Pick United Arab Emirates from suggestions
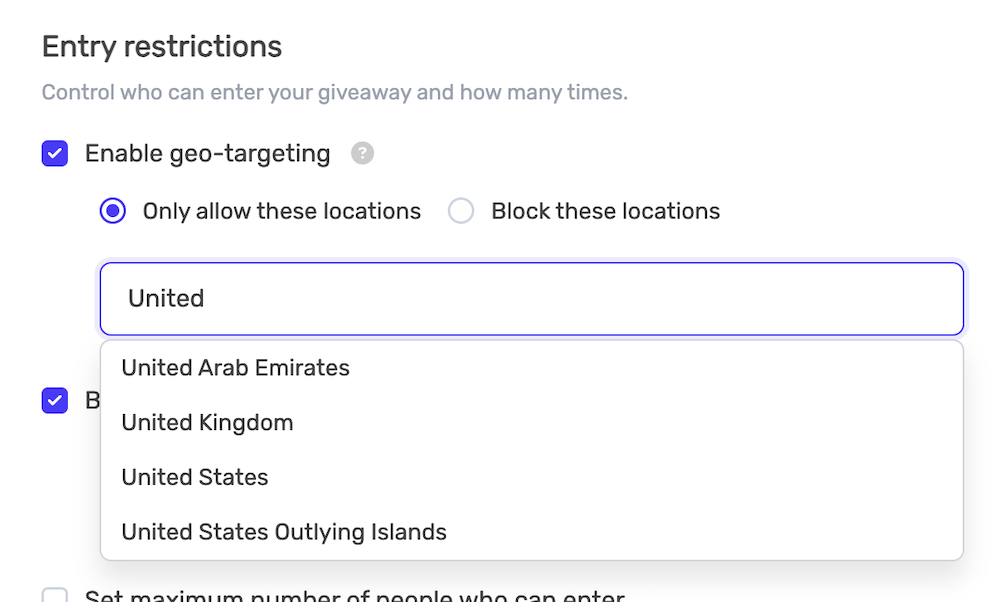The height and width of the screenshot is (602, 1000). point(236,368)
